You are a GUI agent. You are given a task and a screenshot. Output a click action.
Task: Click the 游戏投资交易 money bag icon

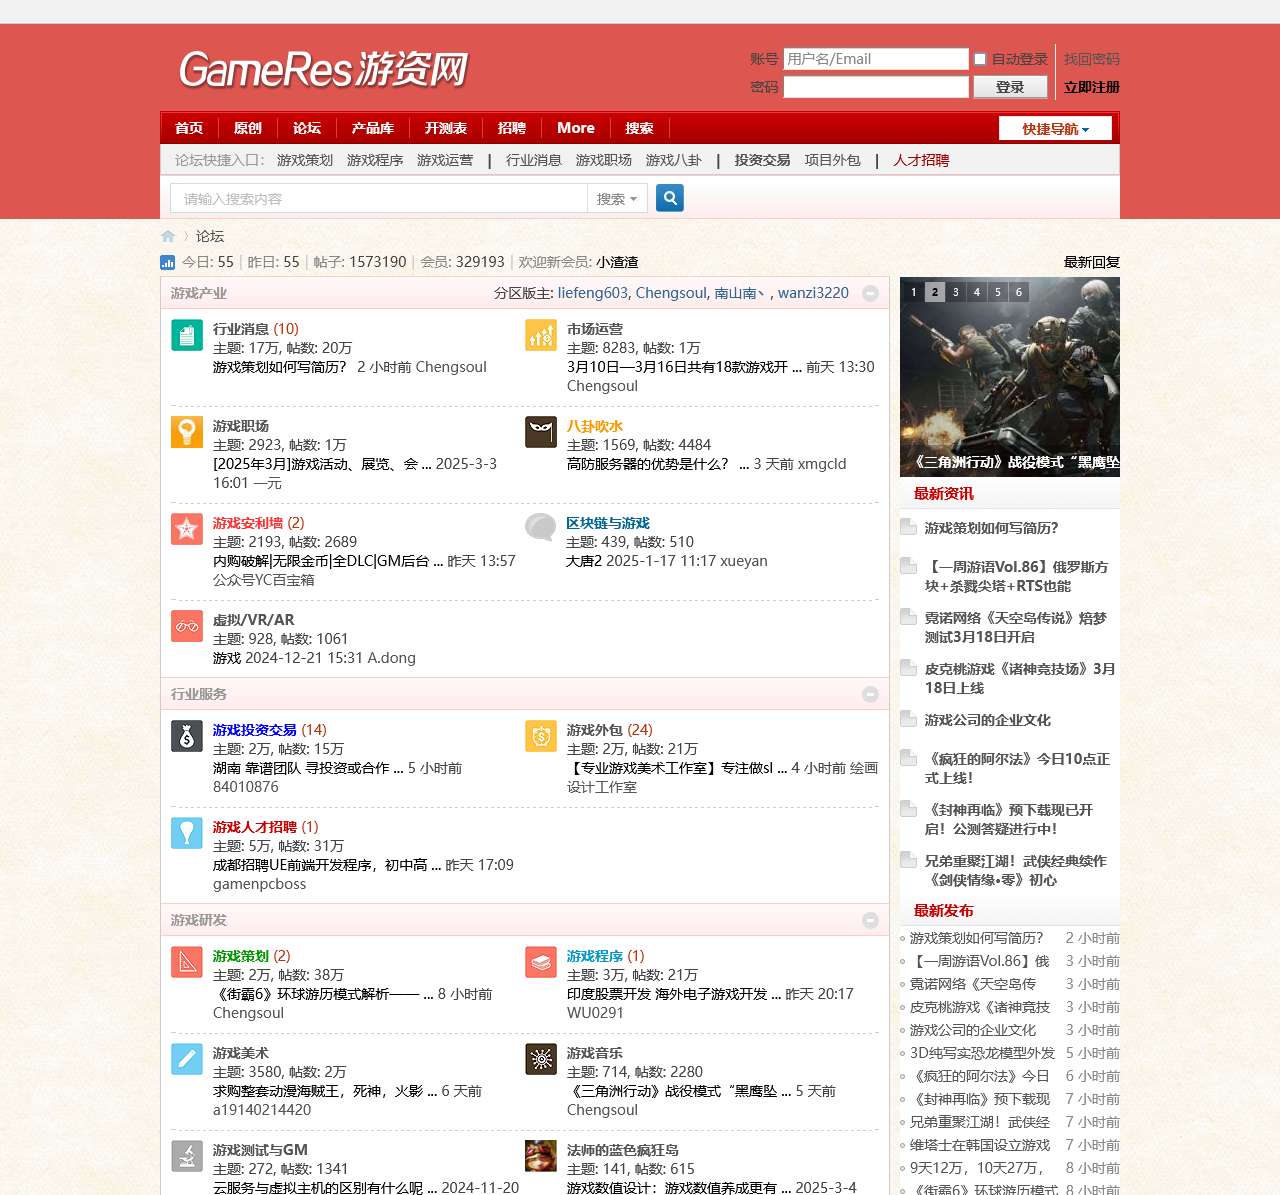coord(187,736)
